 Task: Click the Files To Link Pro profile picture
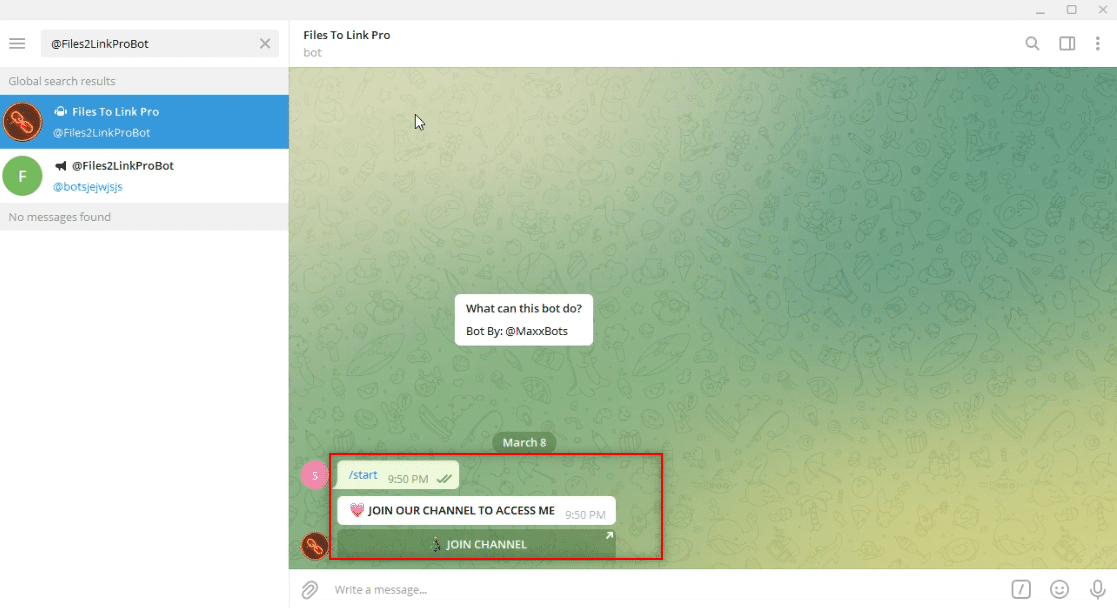23,121
